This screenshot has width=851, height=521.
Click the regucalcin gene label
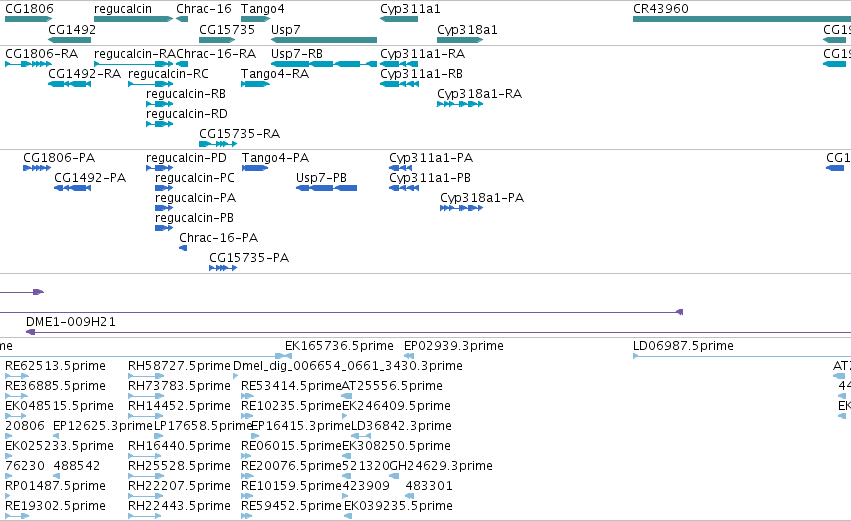click(123, 9)
